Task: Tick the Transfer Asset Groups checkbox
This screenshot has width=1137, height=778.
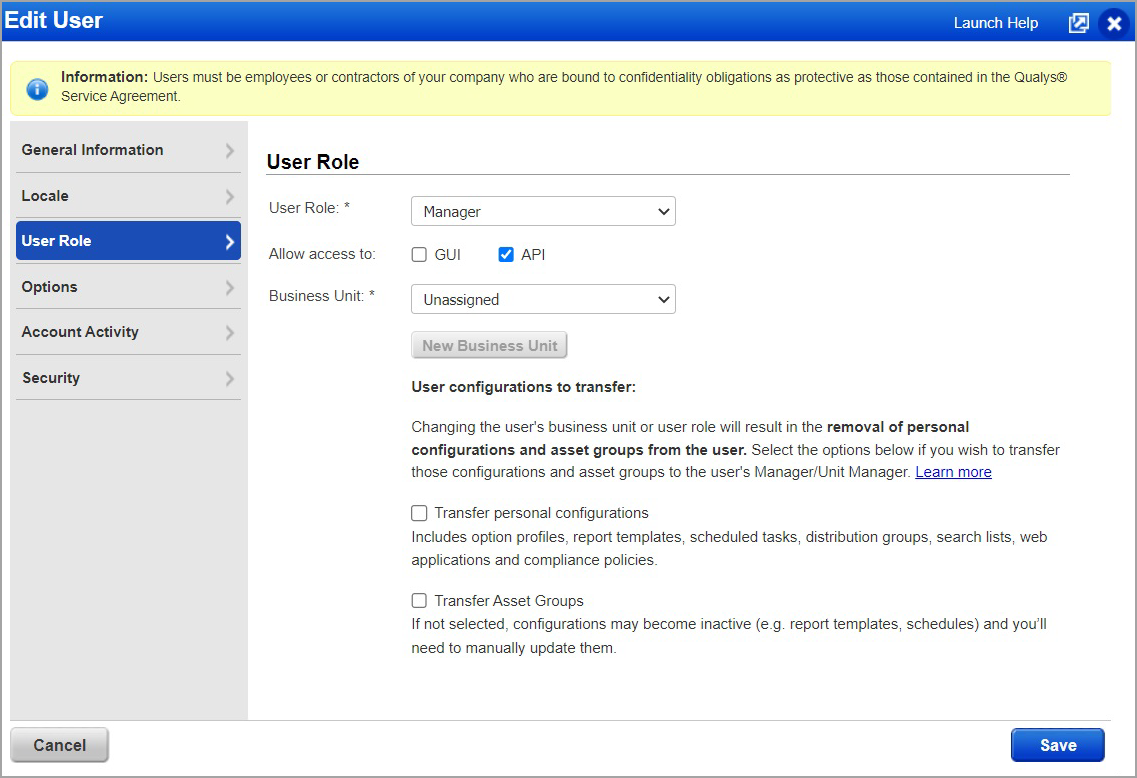Action: pyautogui.click(x=420, y=601)
